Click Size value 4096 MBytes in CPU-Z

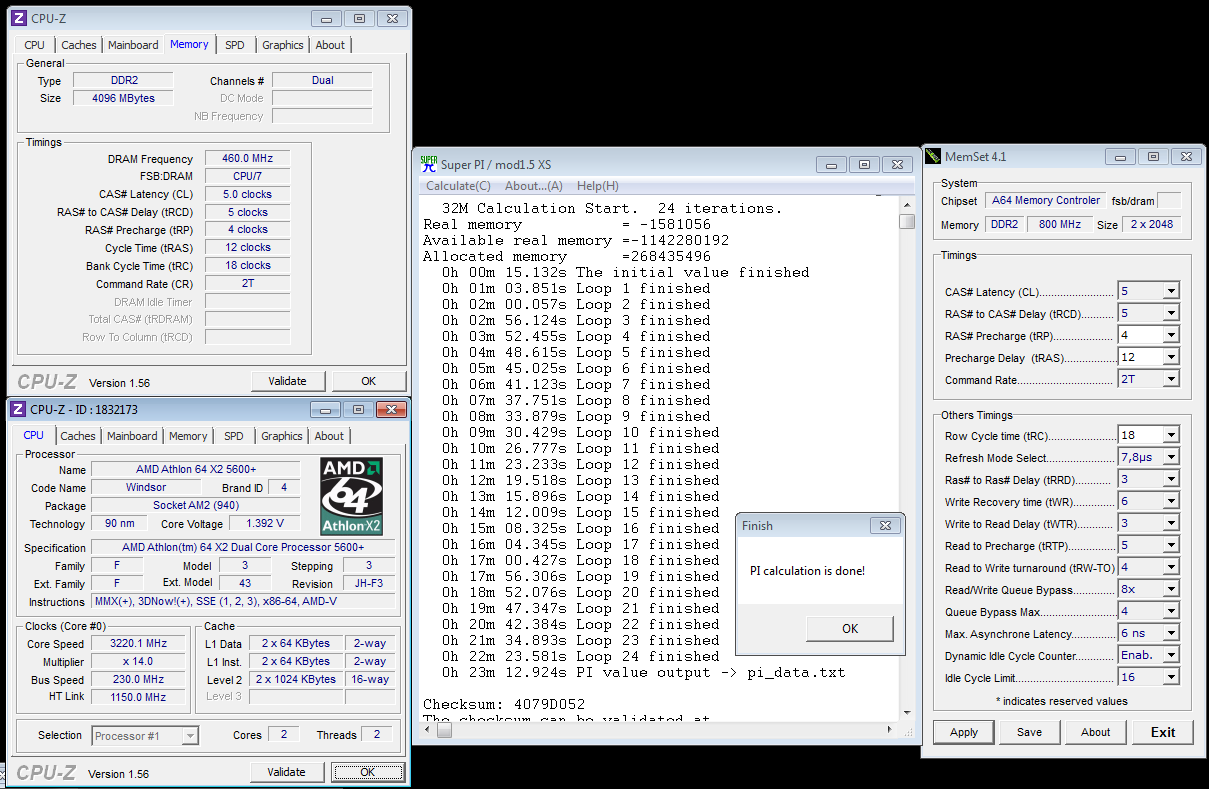pyautogui.click(x=123, y=98)
